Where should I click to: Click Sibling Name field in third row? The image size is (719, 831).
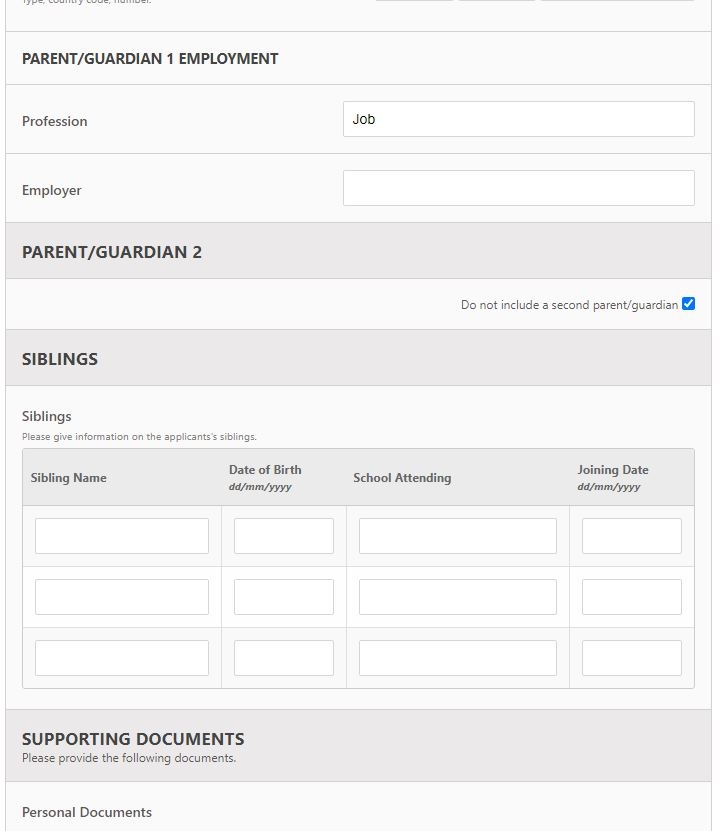[x=122, y=658]
